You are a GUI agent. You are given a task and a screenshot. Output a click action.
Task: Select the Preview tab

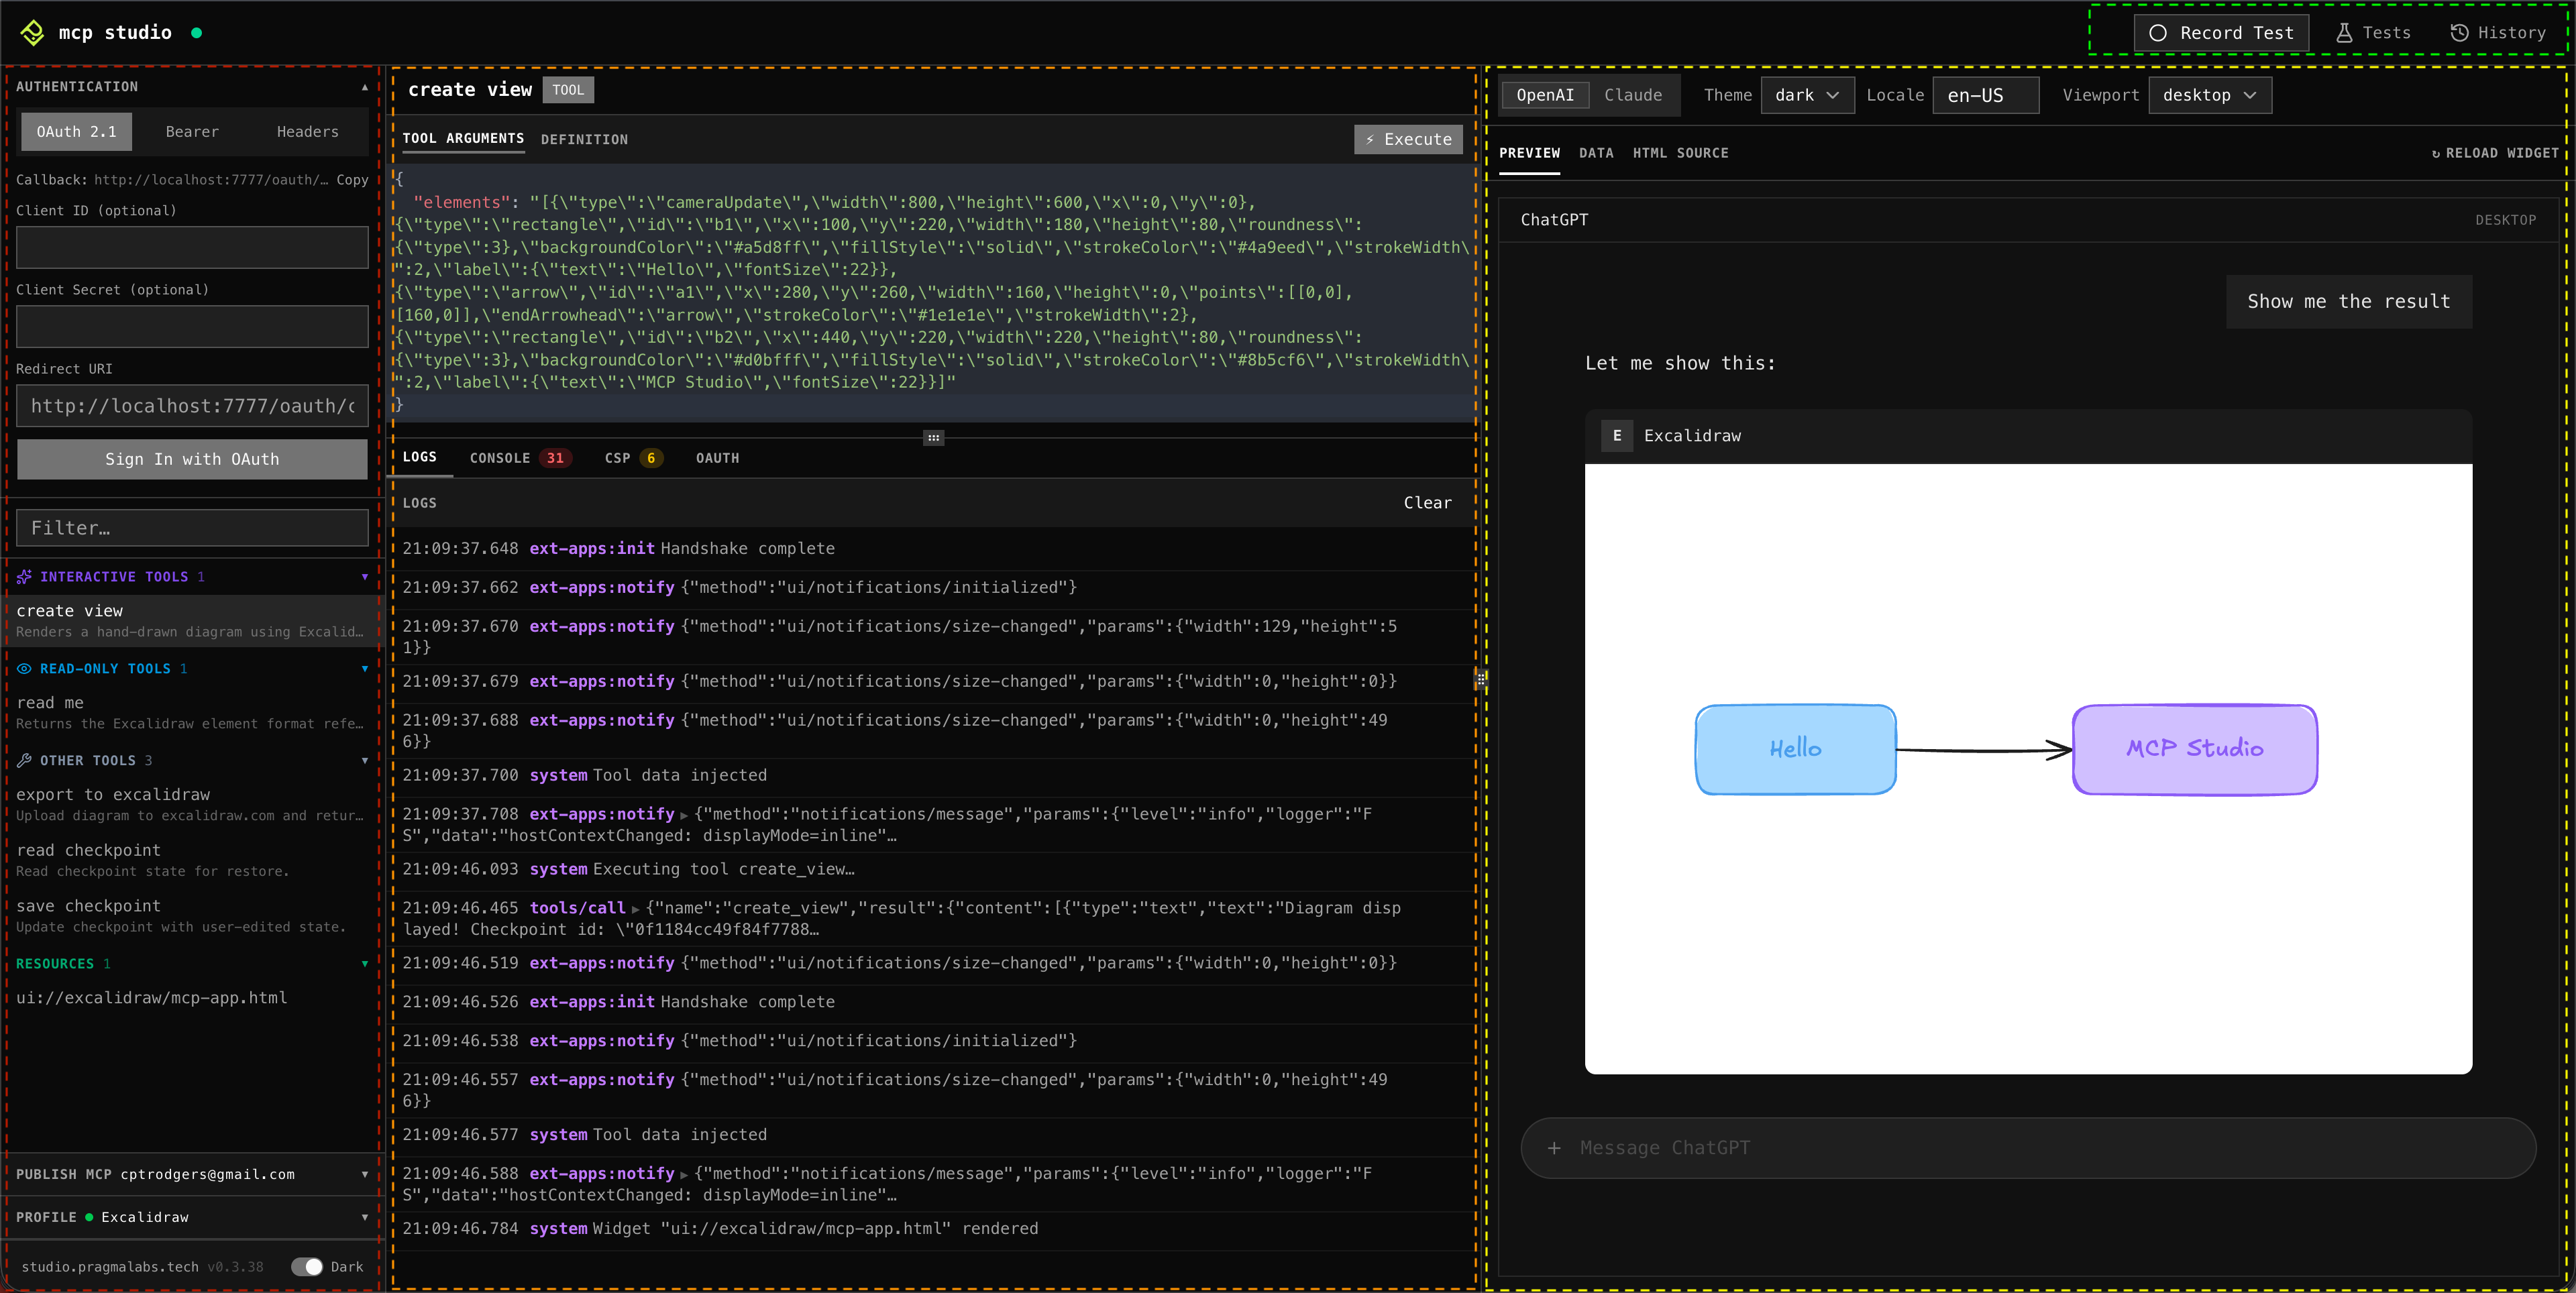(x=1529, y=153)
